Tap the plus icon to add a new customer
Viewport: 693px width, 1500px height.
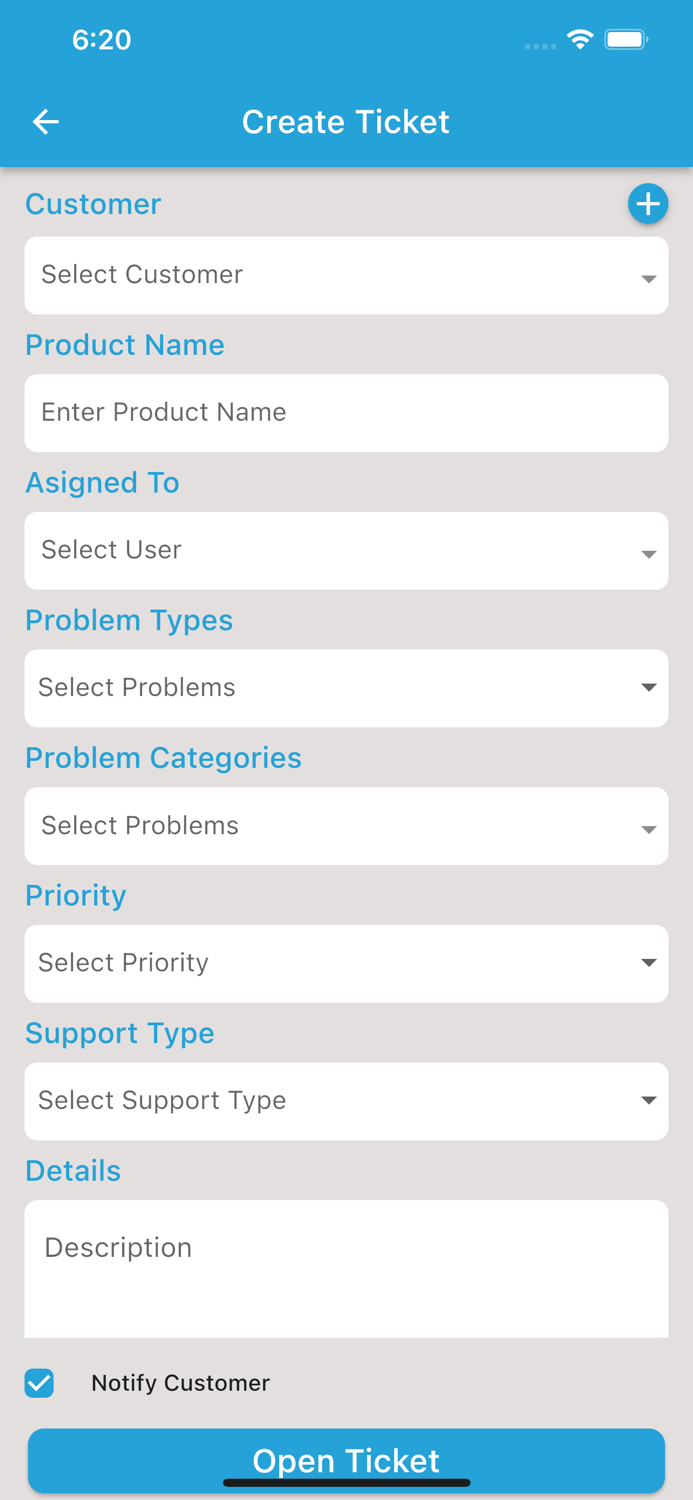[648, 203]
